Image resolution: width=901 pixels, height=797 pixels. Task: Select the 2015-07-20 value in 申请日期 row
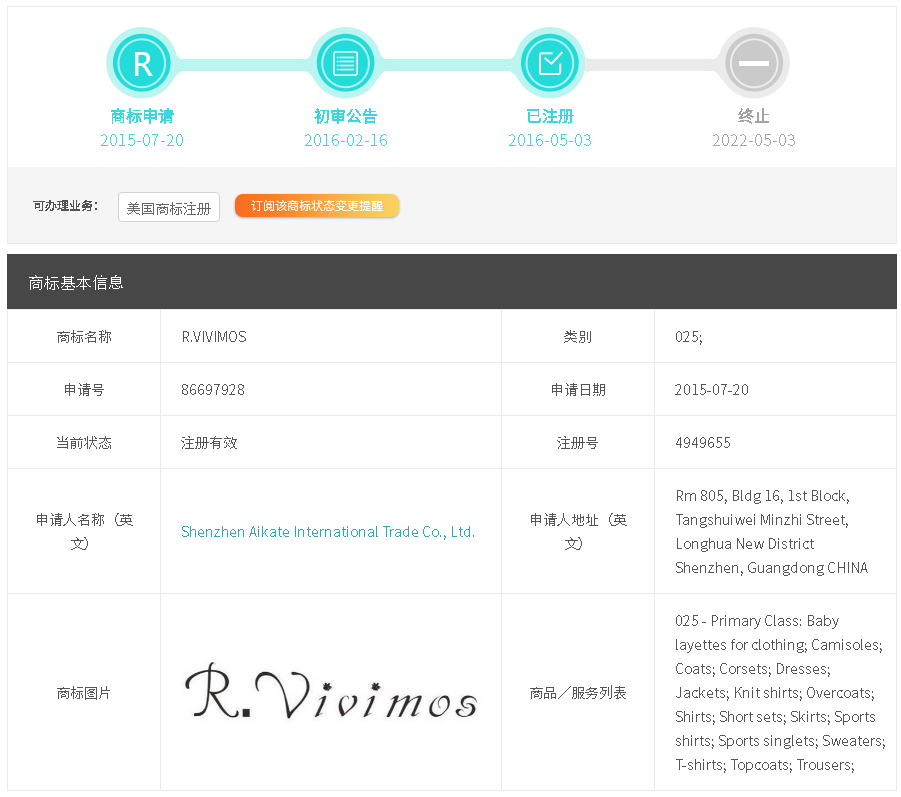(x=711, y=390)
